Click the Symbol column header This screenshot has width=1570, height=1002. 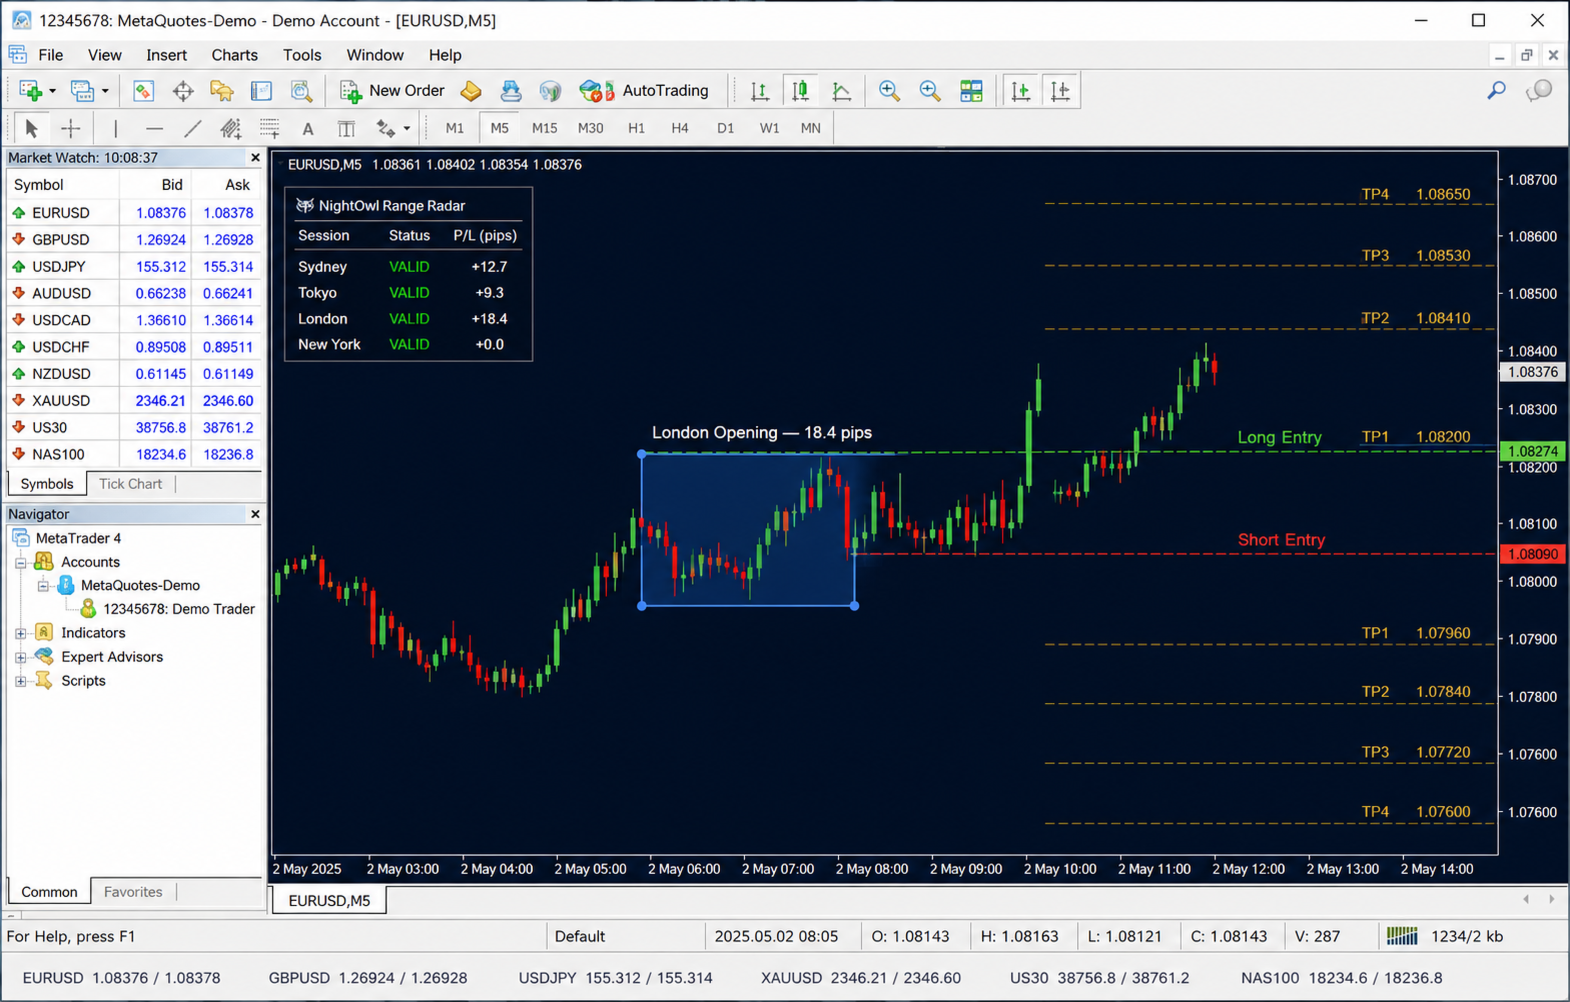pos(62,185)
